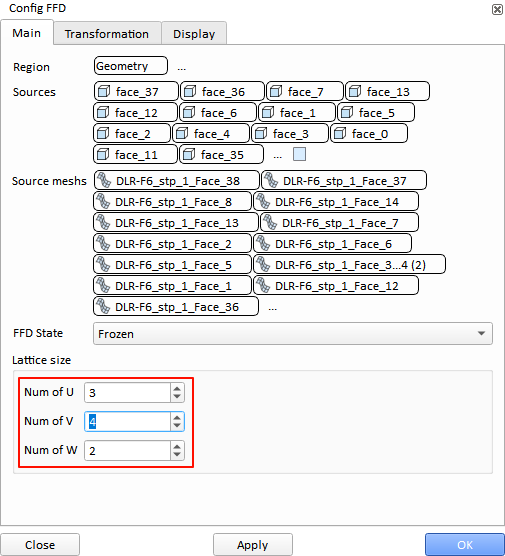This screenshot has height=556, width=505.
Task: Switch to the Transformation tab
Action: 107,34
